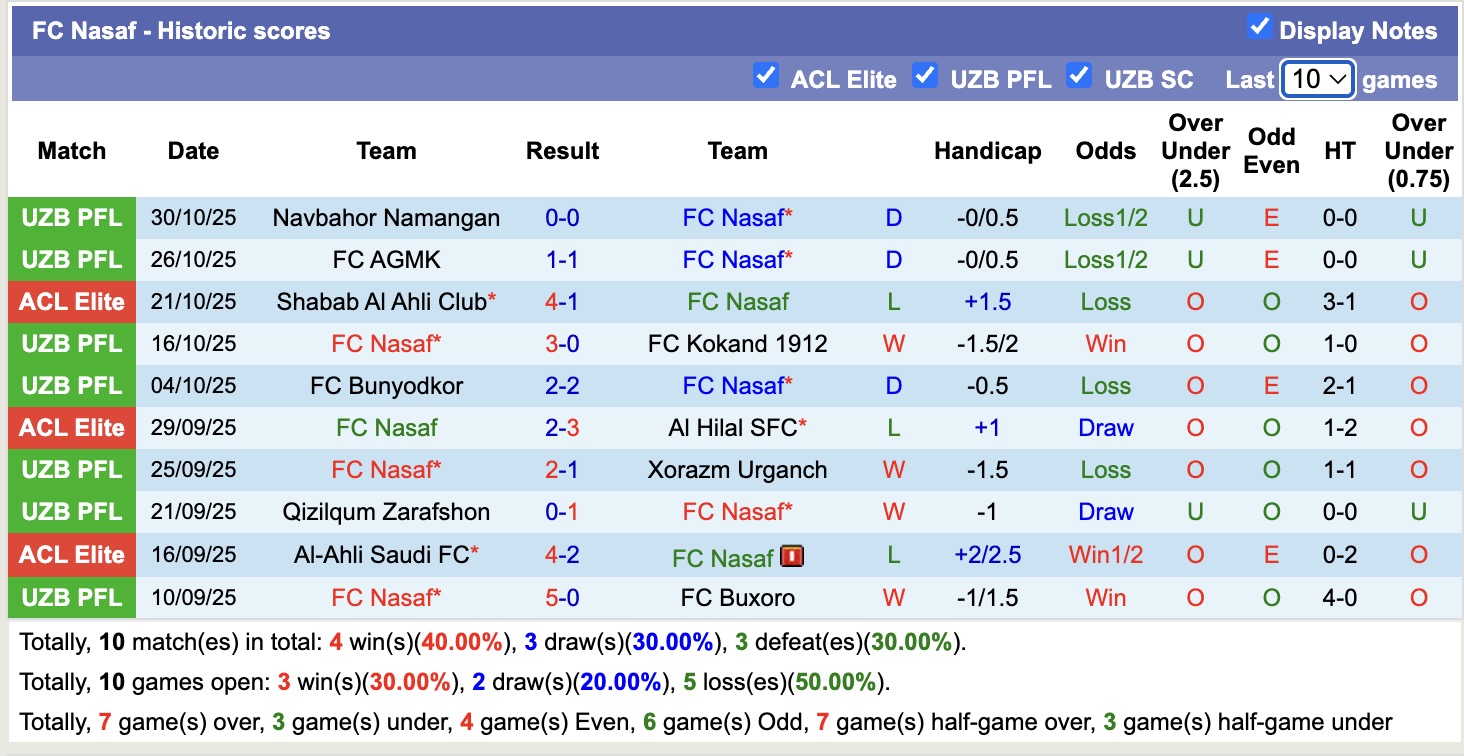Click the UZB PFL badge for 30/10/25 match
This screenshot has height=756, width=1464.
click(x=72, y=218)
